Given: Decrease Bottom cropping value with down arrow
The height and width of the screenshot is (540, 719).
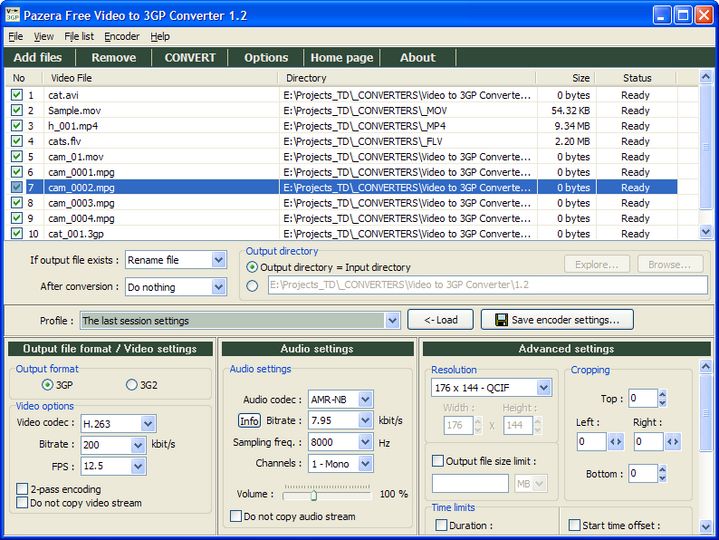Looking at the screenshot, I should [662, 478].
